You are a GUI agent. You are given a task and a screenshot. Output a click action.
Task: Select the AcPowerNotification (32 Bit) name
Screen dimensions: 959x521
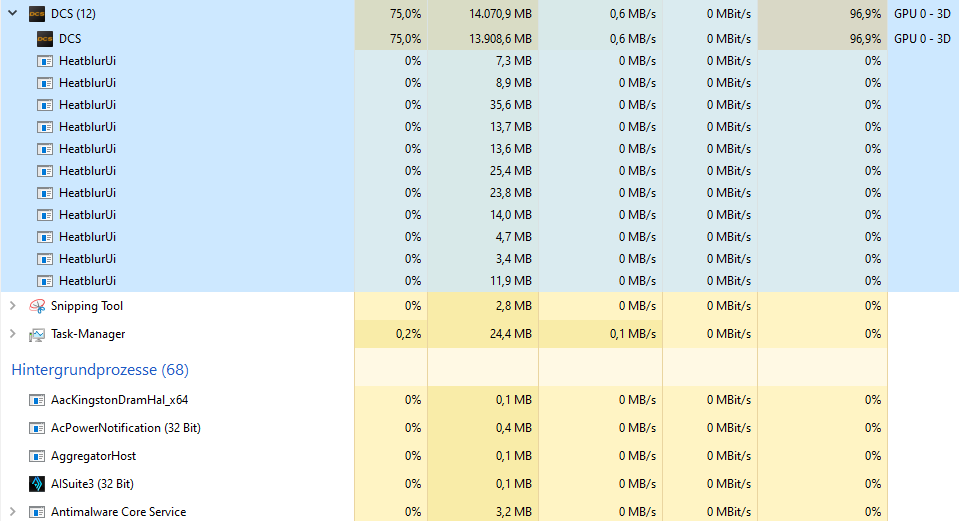point(125,428)
